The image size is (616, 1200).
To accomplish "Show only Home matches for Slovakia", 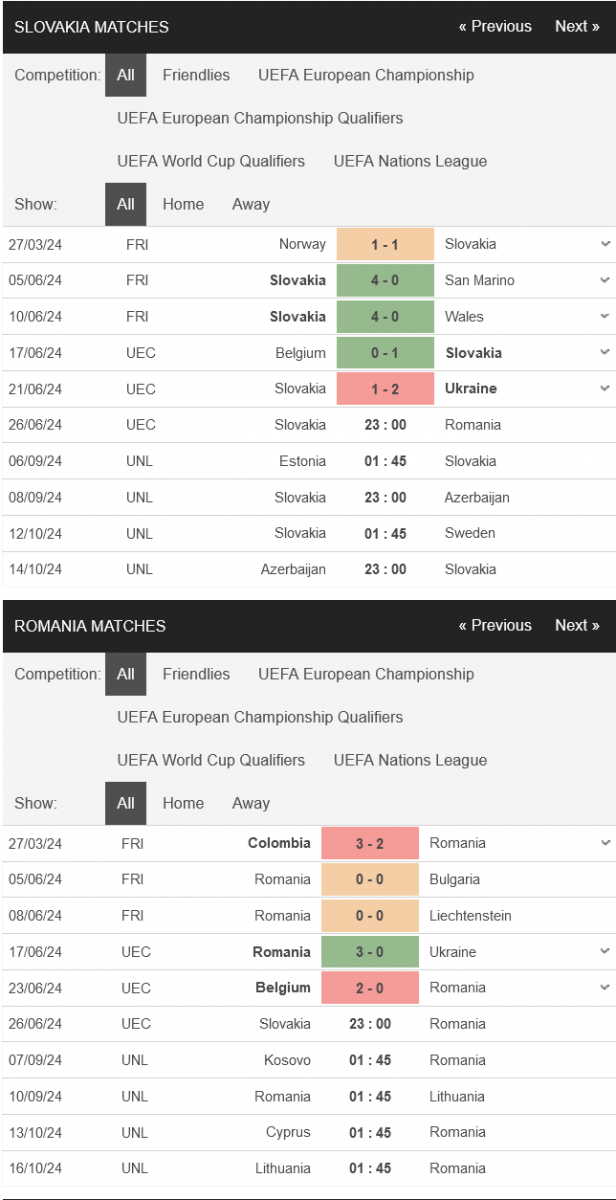I will [x=183, y=204].
